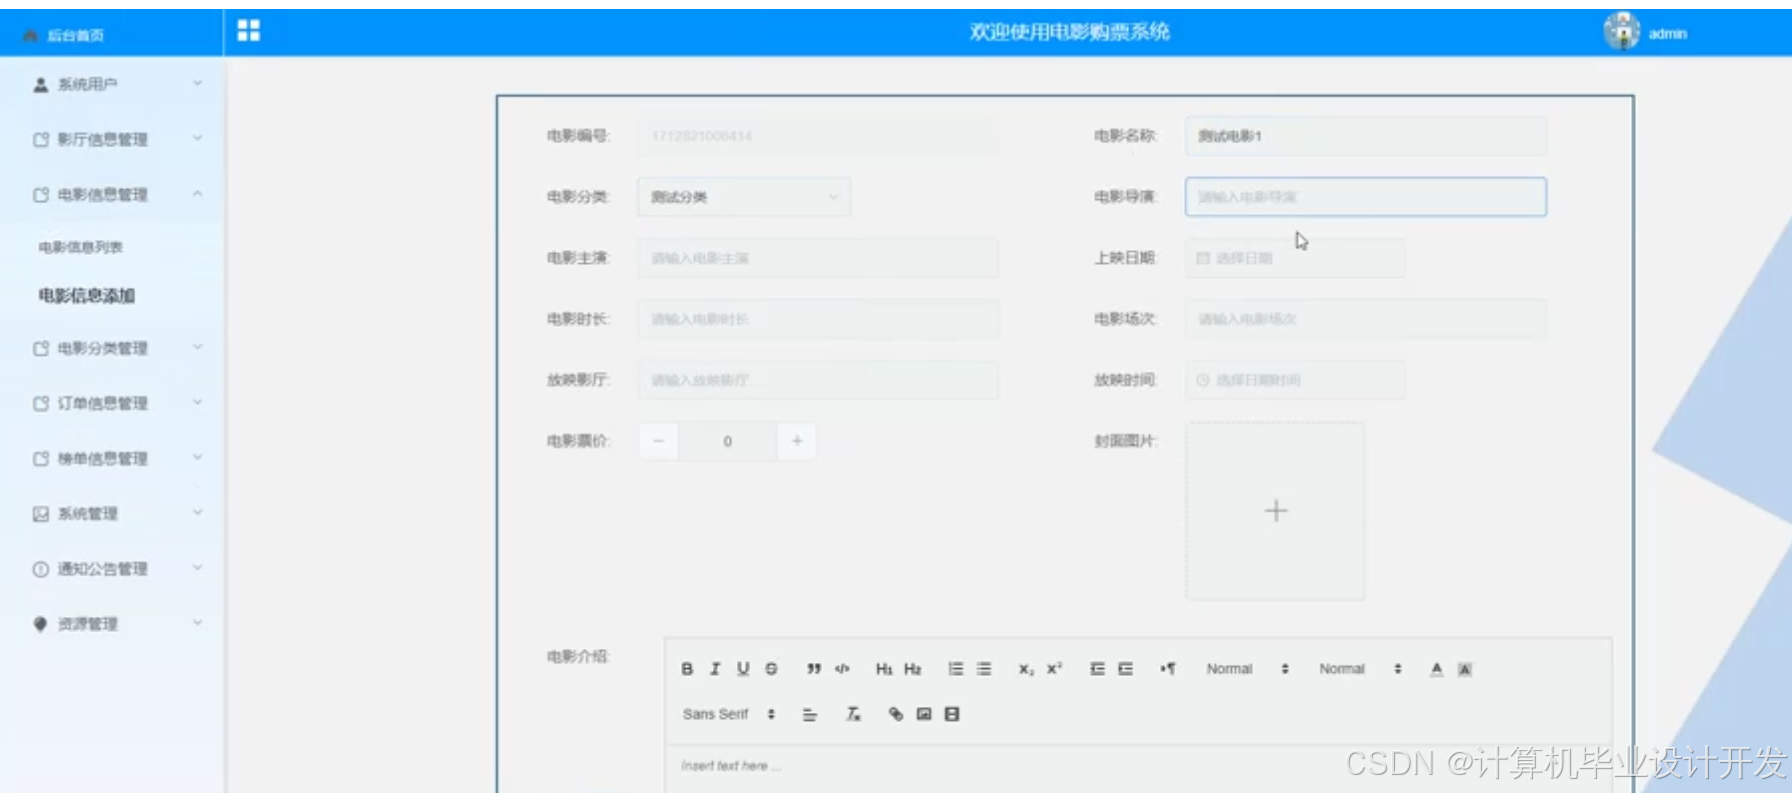Toggle underline formatting in the editor
The height and width of the screenshot is (793, 1792).
pyautogui.click(x=743, y=669)
